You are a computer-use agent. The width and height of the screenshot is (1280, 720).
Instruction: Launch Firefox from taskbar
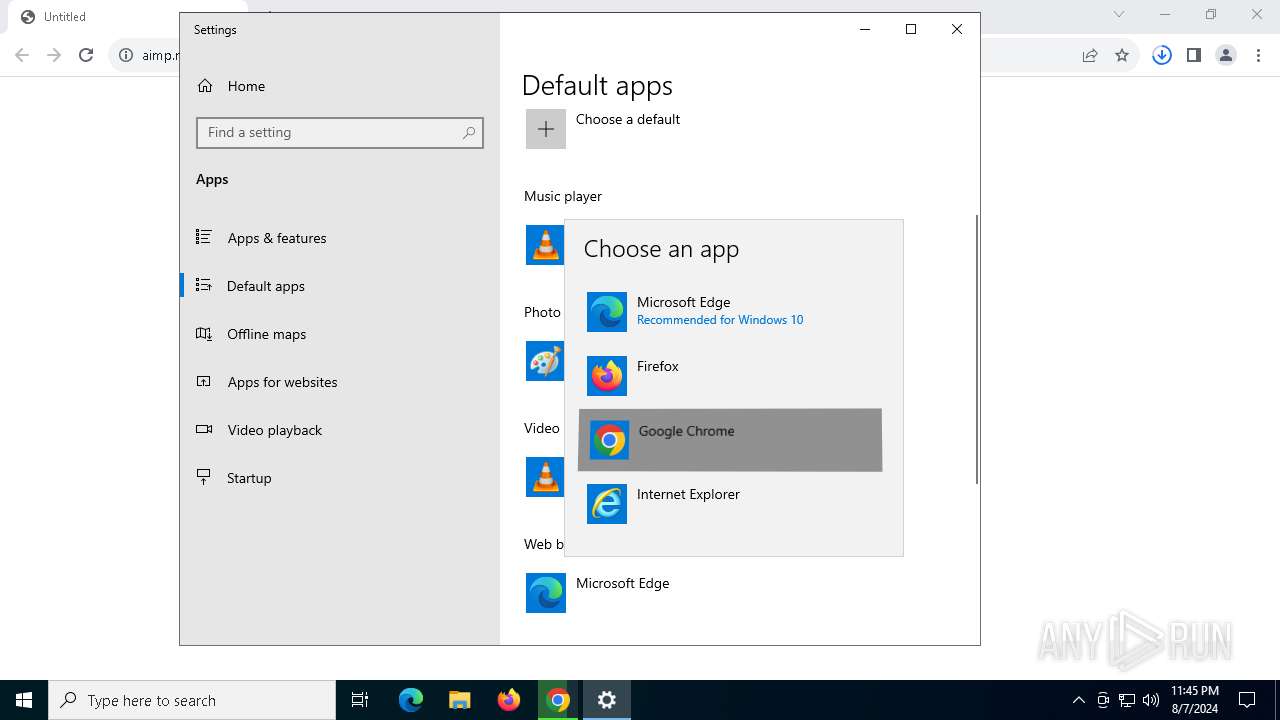509,700
